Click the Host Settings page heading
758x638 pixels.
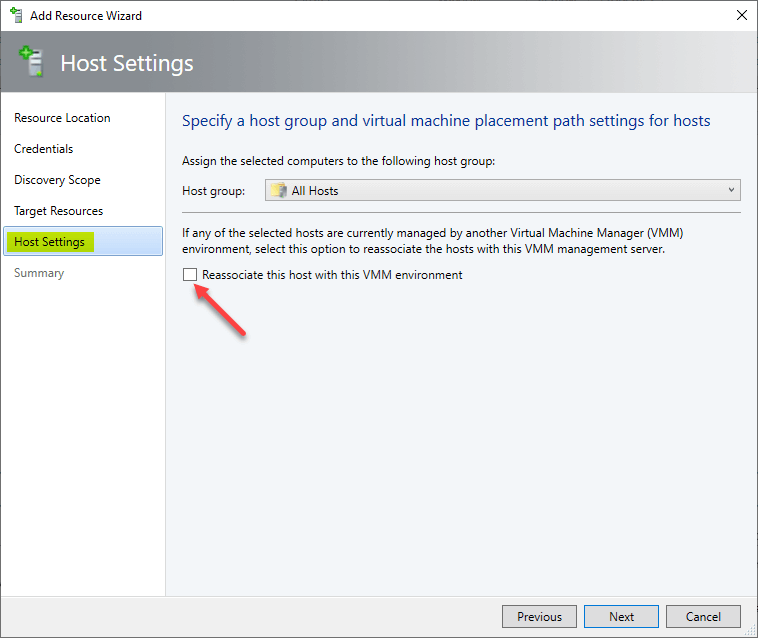[127, 63]
